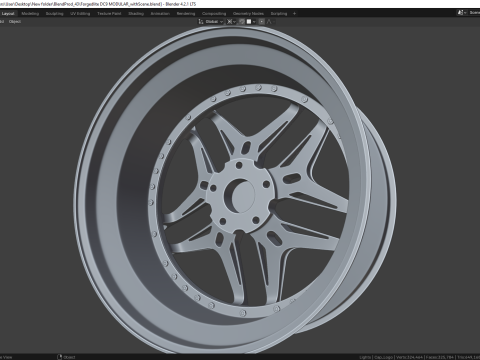This screenshot has height=360, width=480.
Task: Open the UV Editing workspace tab
Action: pos(80,14)
